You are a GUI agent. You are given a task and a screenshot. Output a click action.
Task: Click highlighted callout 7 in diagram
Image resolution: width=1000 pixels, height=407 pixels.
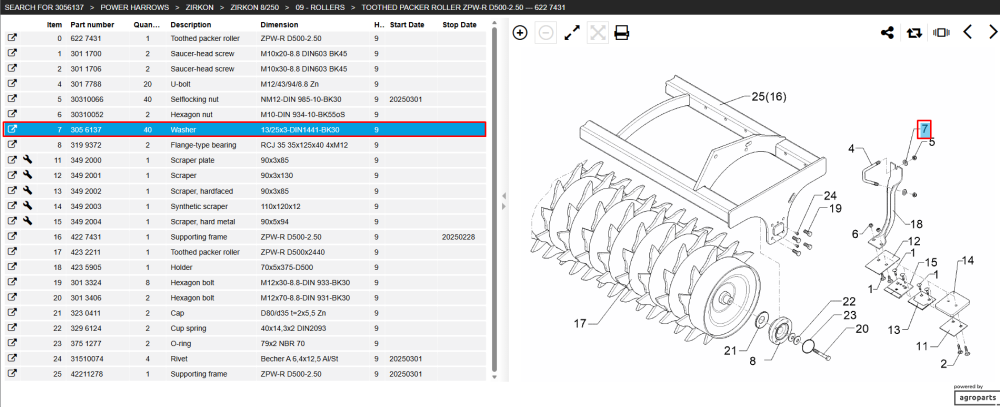point(924,129)
